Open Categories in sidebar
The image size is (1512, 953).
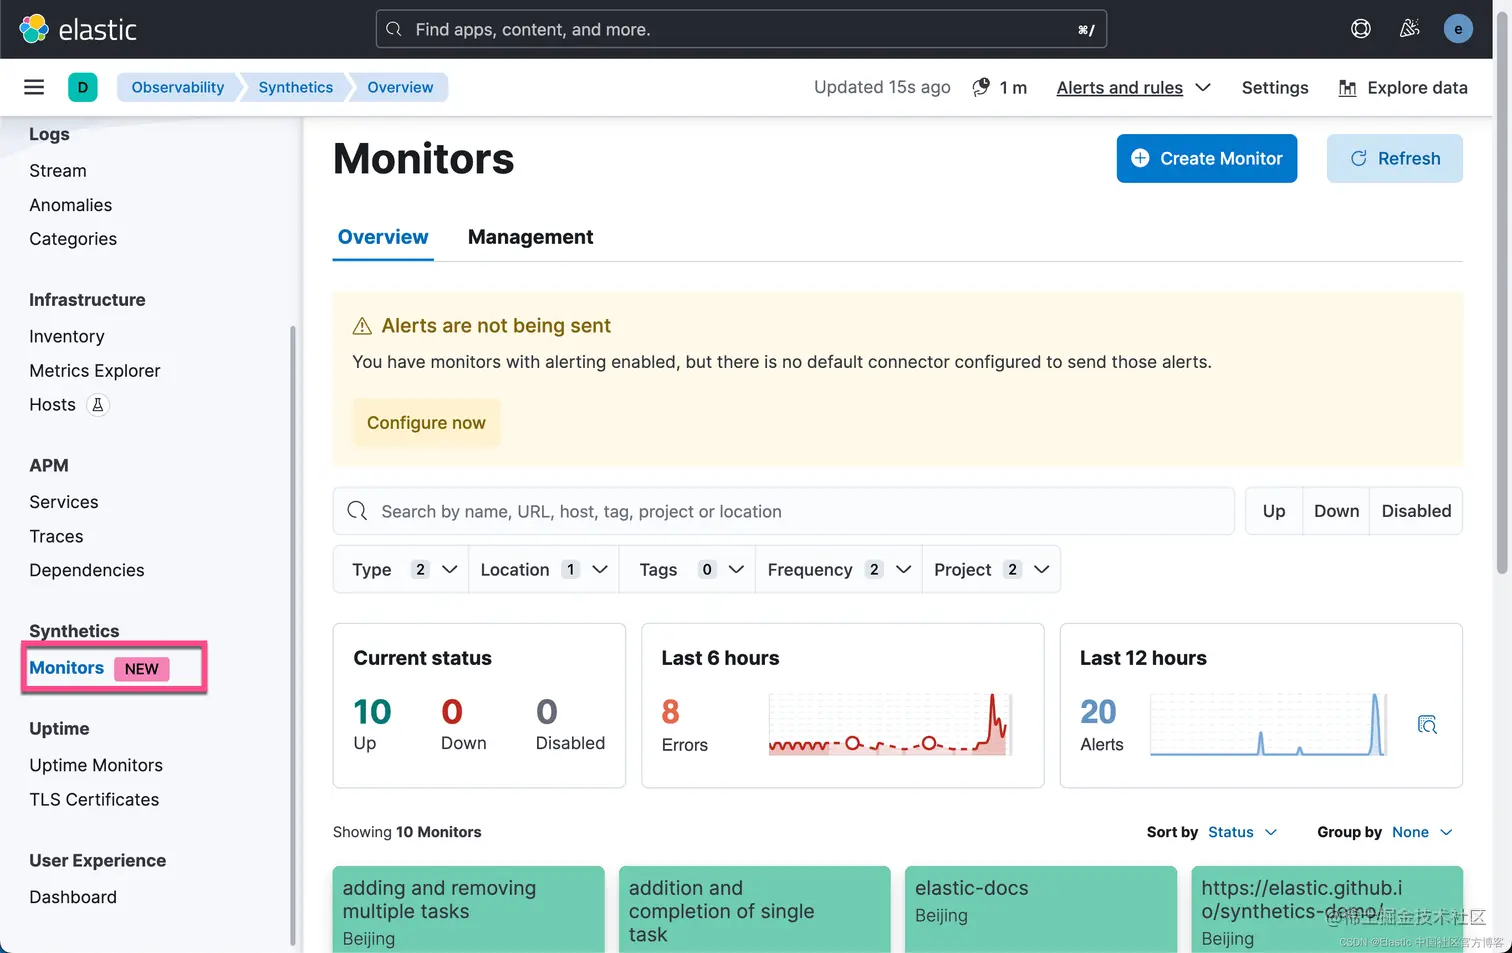[73, 239]
